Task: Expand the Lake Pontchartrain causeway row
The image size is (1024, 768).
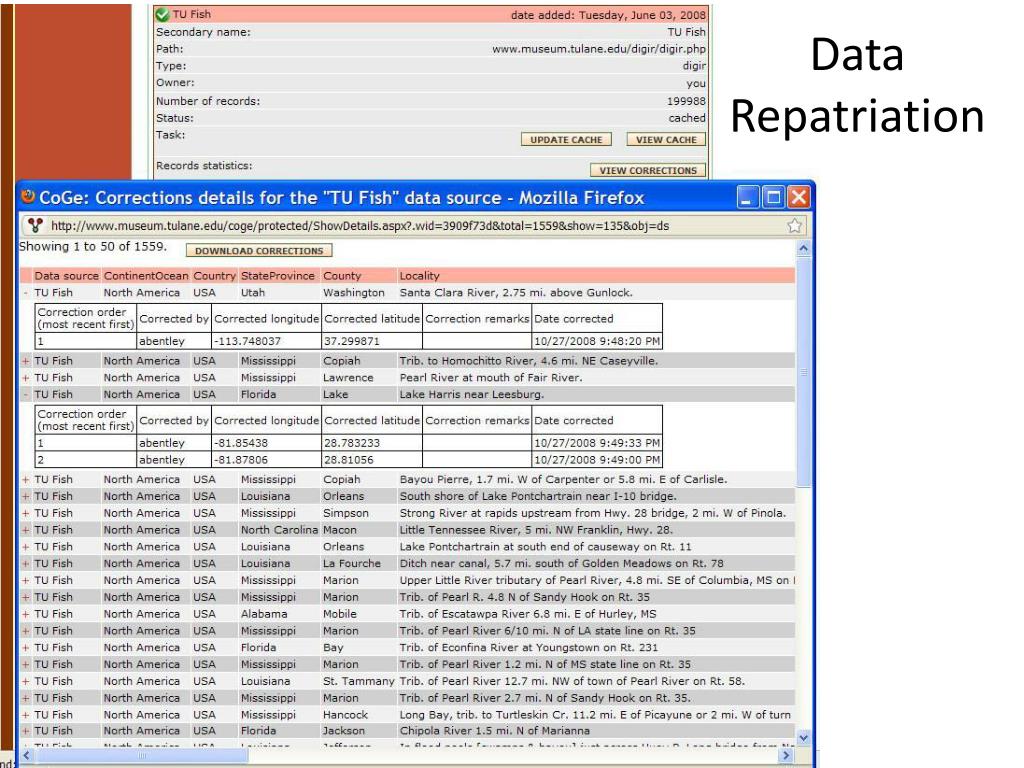Action: (26, 547)
